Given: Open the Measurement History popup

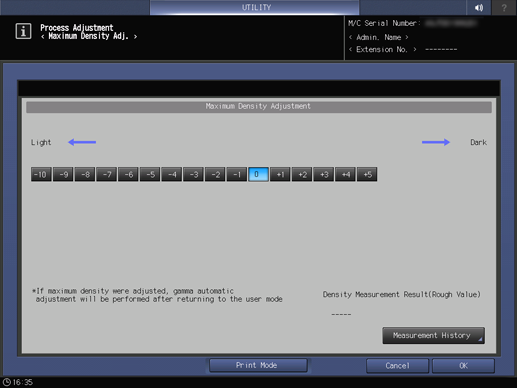Looking at the screenshot, I should (433, 335).
